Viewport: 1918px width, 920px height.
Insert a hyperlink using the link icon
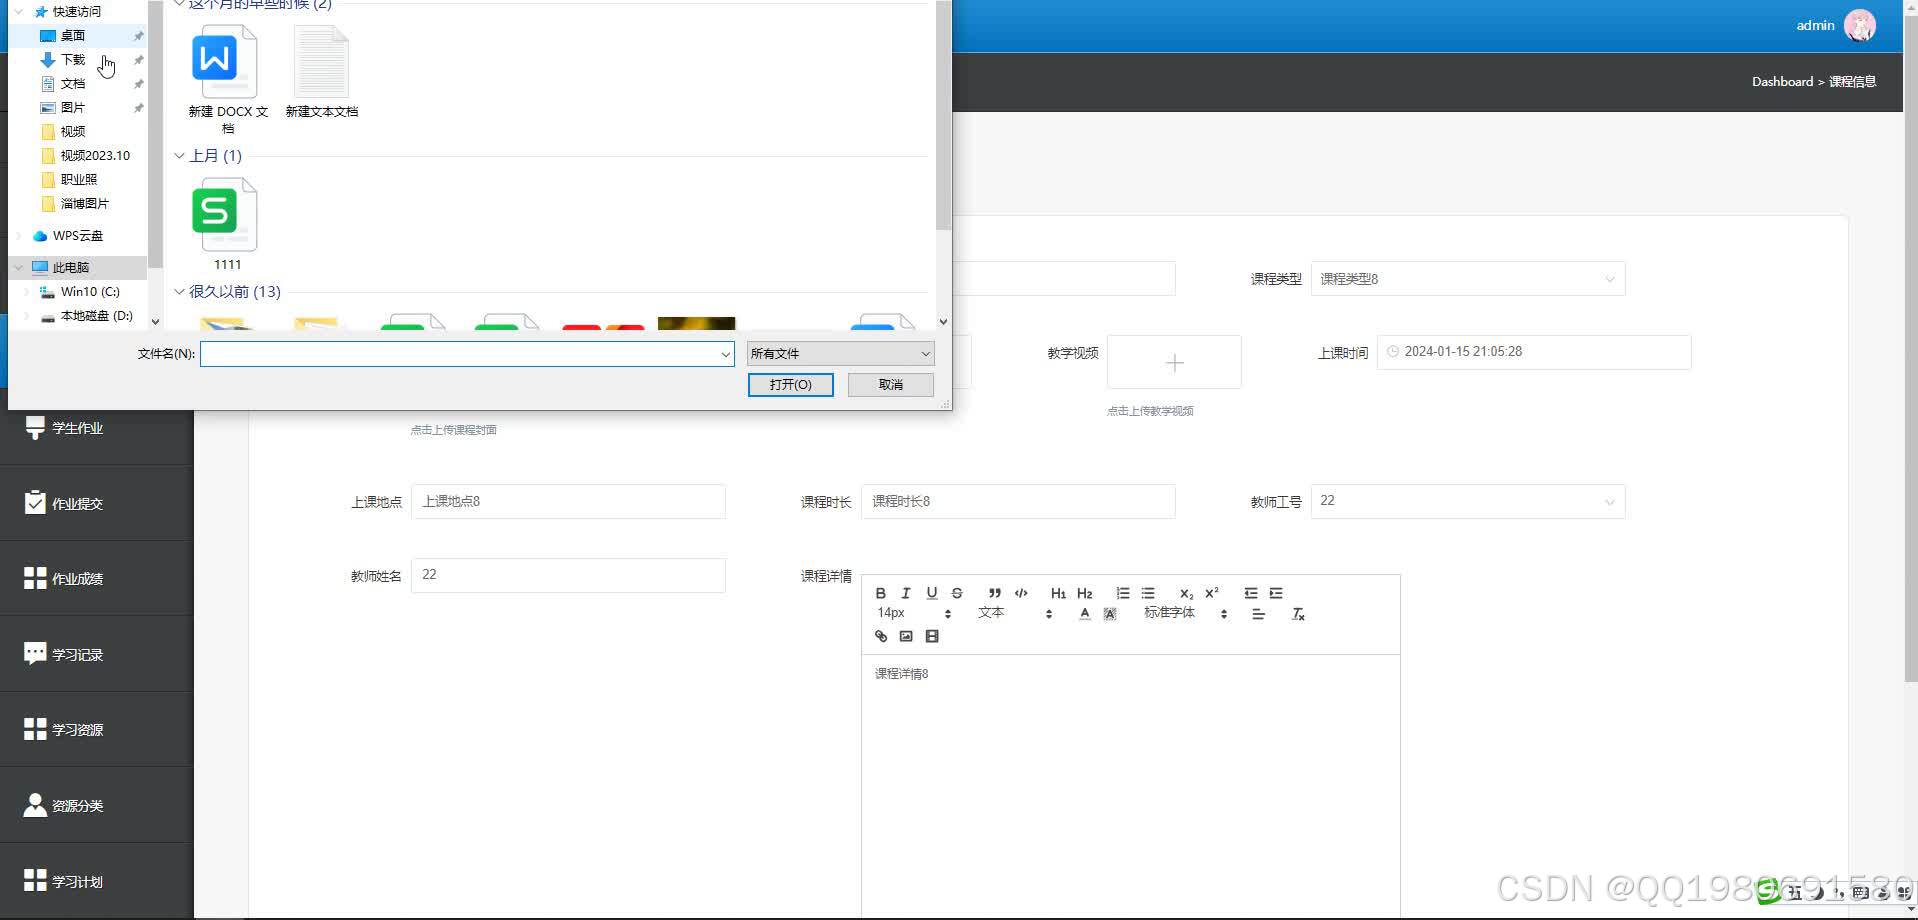[881, 636]
